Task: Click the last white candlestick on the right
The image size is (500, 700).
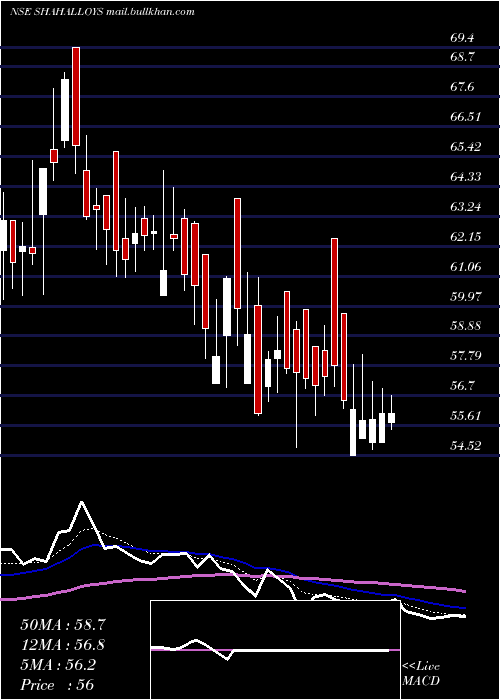Action: 392,418
